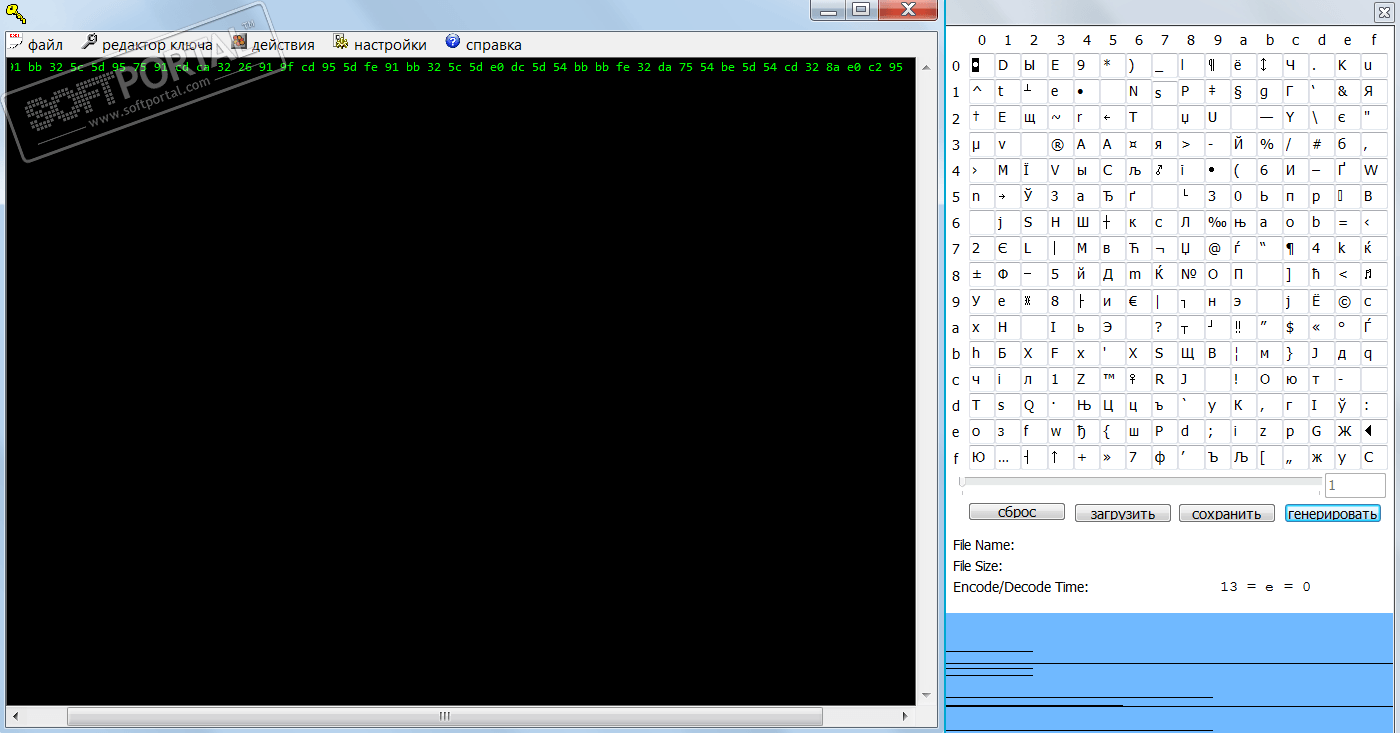Click the Encode/Decode Time: label
This screenshot has height=733, width=1400.
1021,587
